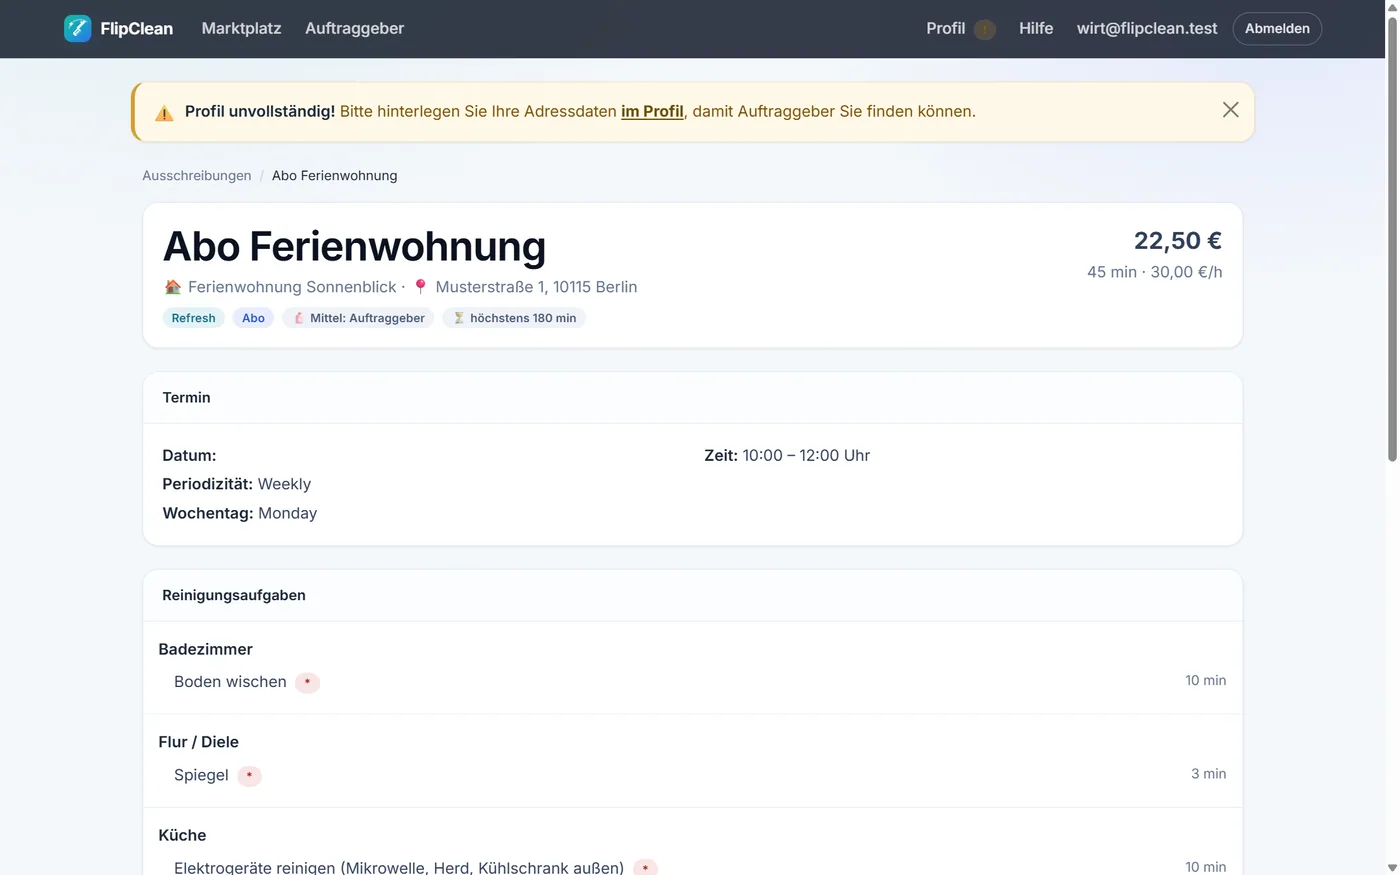Viewport: 1400px width, 875px height.
Task: Dismiss the profile incomplete banner
Action: pos(1230,110)
